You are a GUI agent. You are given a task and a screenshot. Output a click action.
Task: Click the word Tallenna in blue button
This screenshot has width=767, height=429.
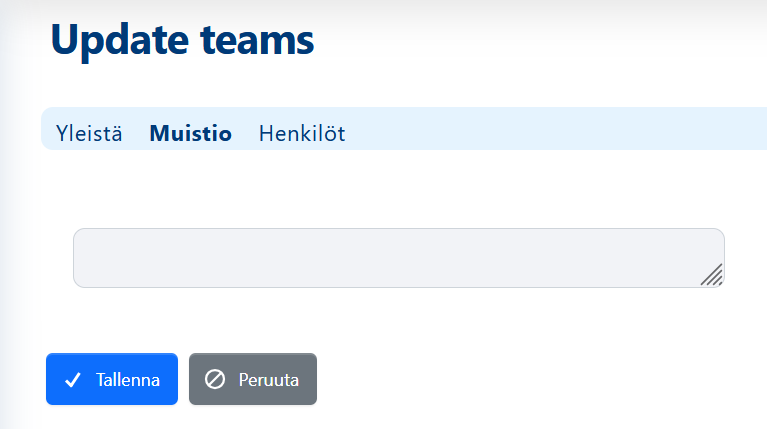click(x=128, y=380)
